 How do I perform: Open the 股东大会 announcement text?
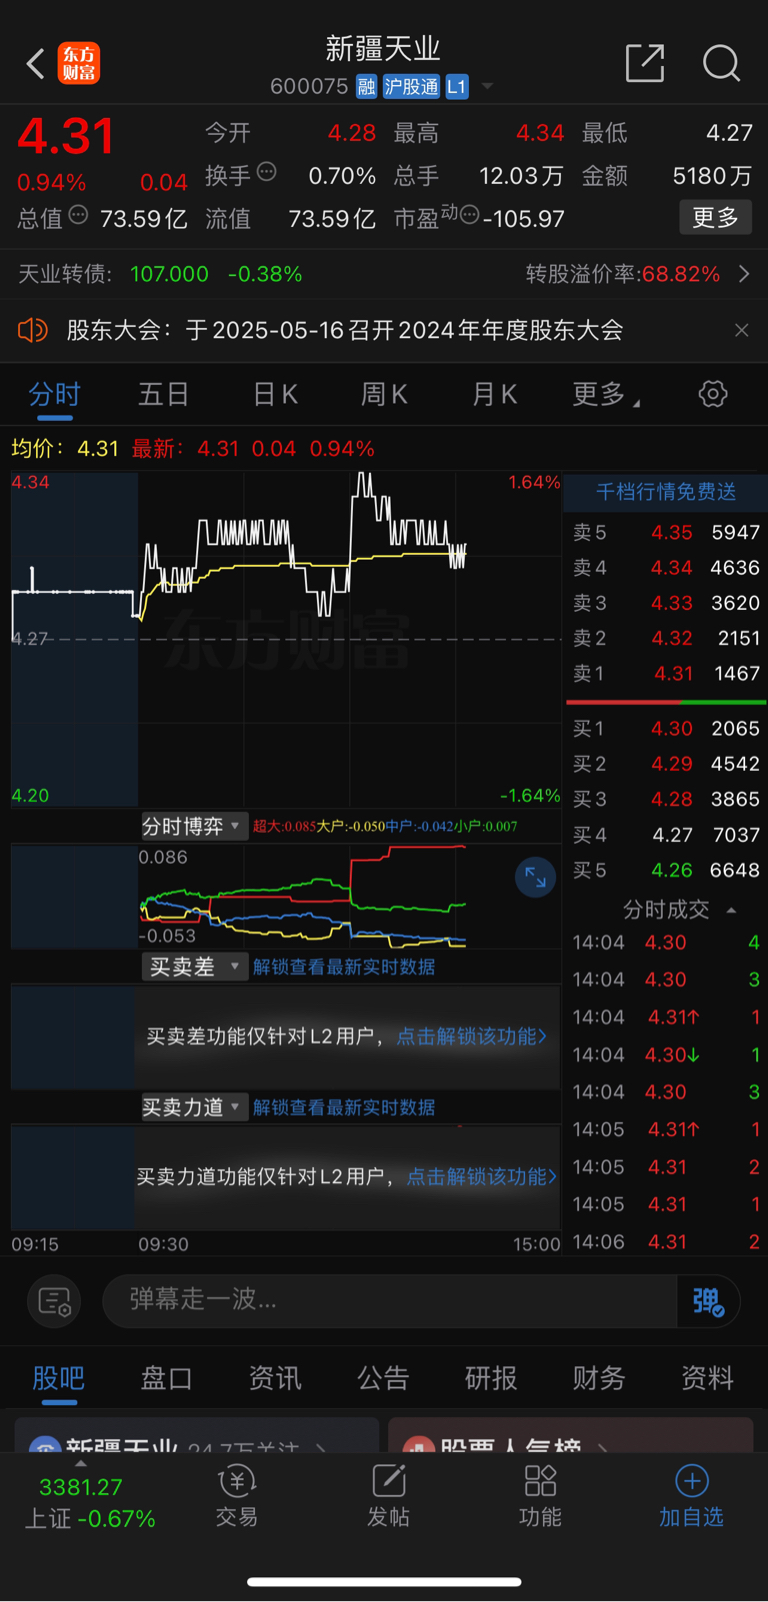coord(345,330)
